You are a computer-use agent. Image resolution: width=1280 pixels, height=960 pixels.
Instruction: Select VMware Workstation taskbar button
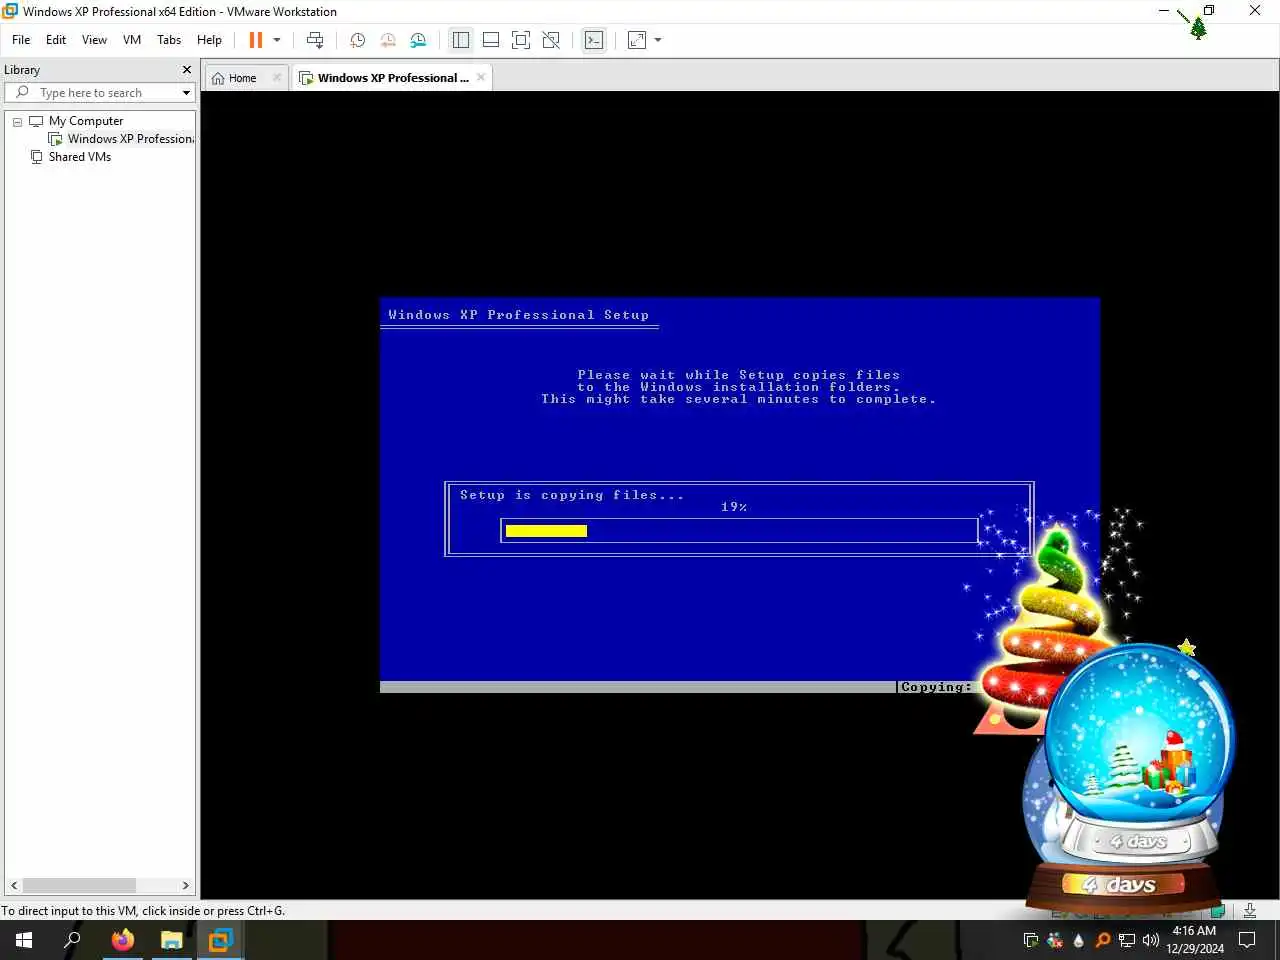(221, 940)
